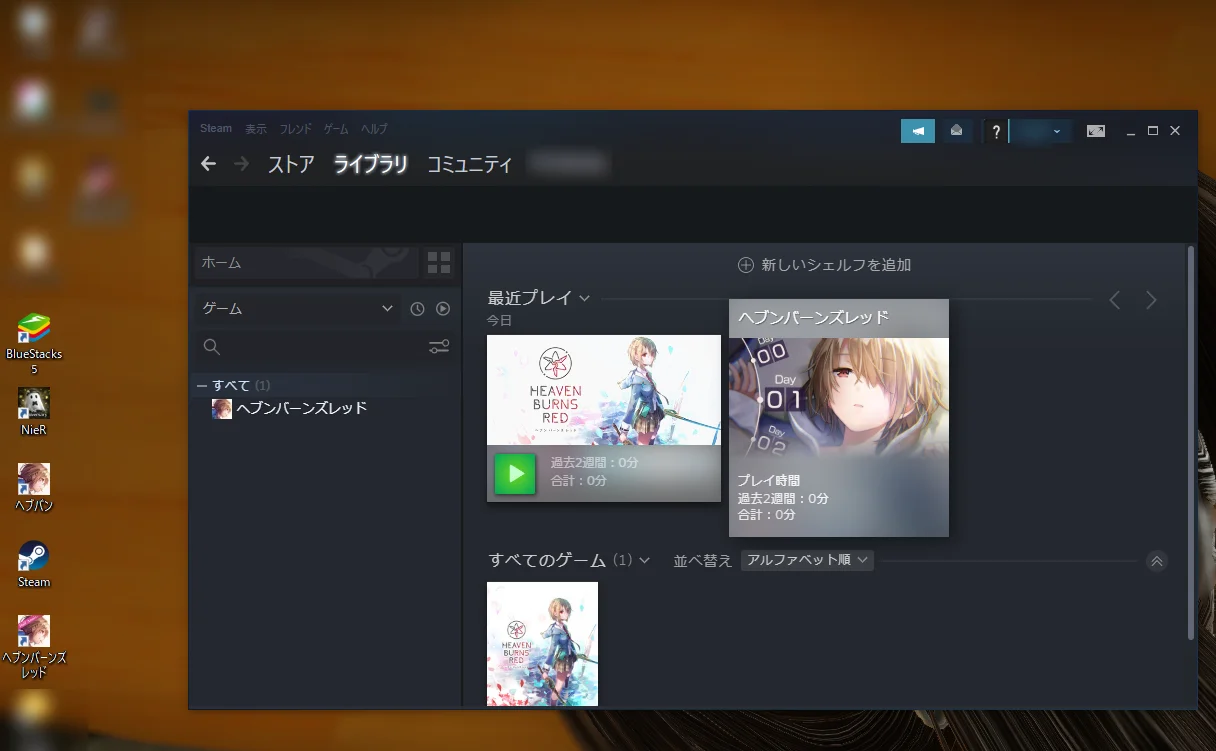The width and height of the screenshot is (1216, 751).
Task: Open the フレンド menu
Action: 295,129
